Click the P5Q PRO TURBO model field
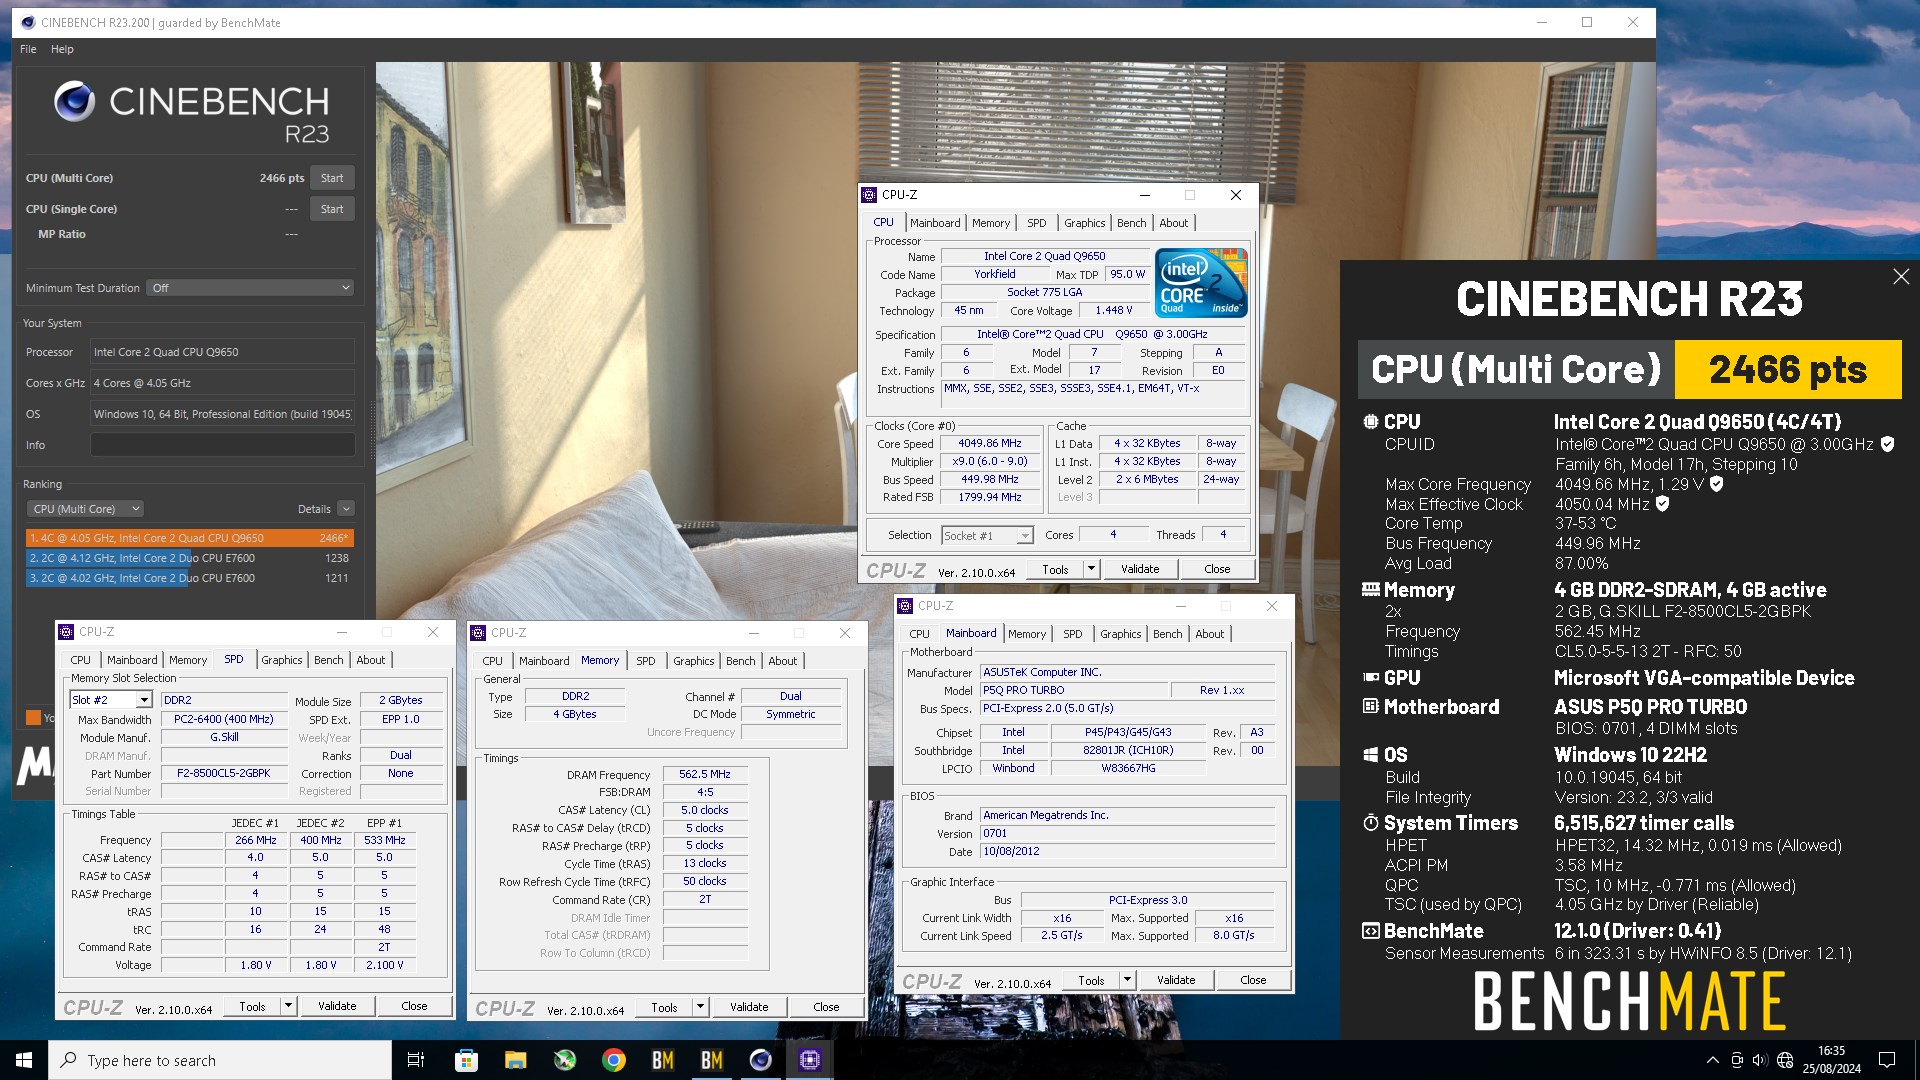Viewport: 1920px width, 1080px height. 1074,690
